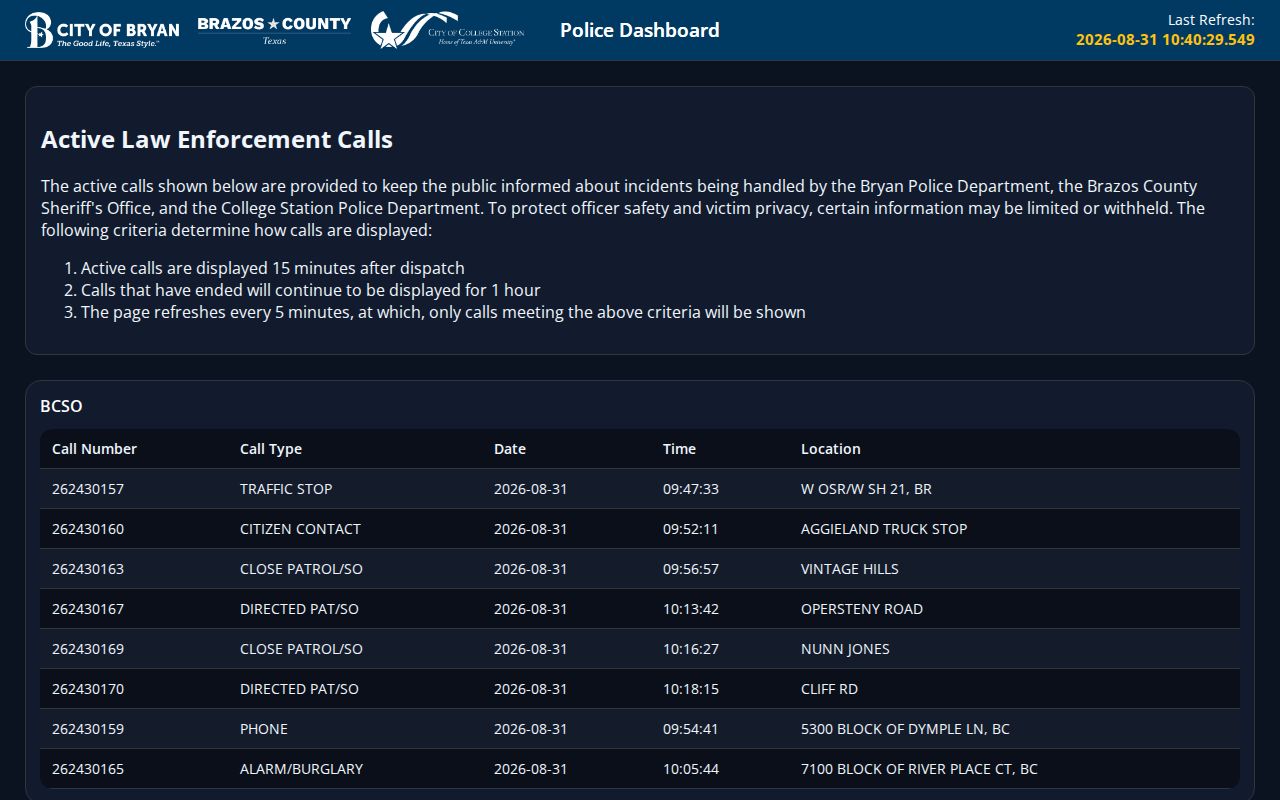Click location OPERSTENY ROAD
The width and height of the screenshot is (1280, 800).
point(862,609)
